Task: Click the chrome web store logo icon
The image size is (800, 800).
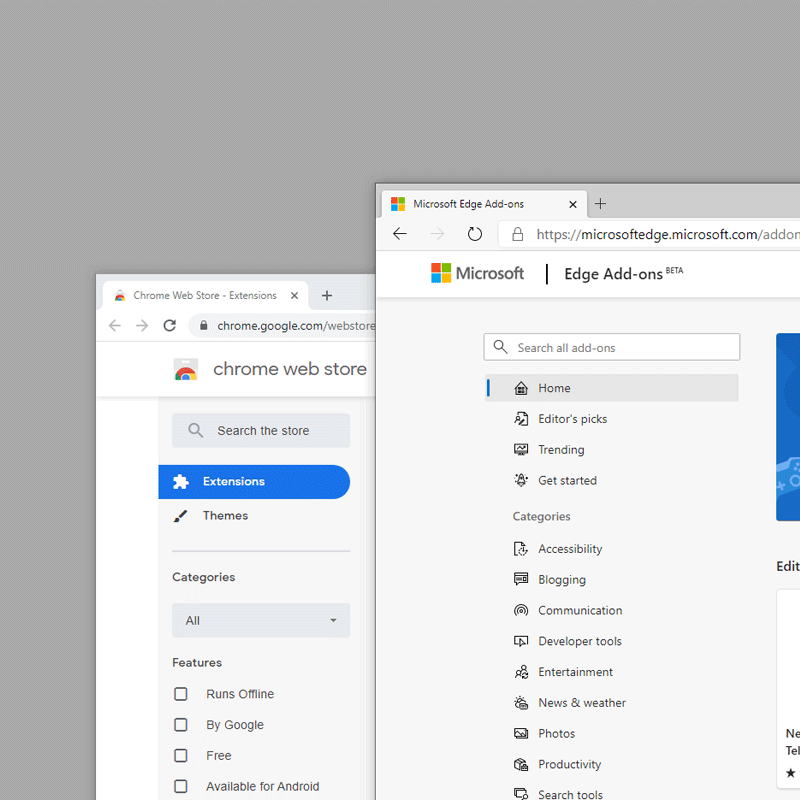Action: pos(186,369)
